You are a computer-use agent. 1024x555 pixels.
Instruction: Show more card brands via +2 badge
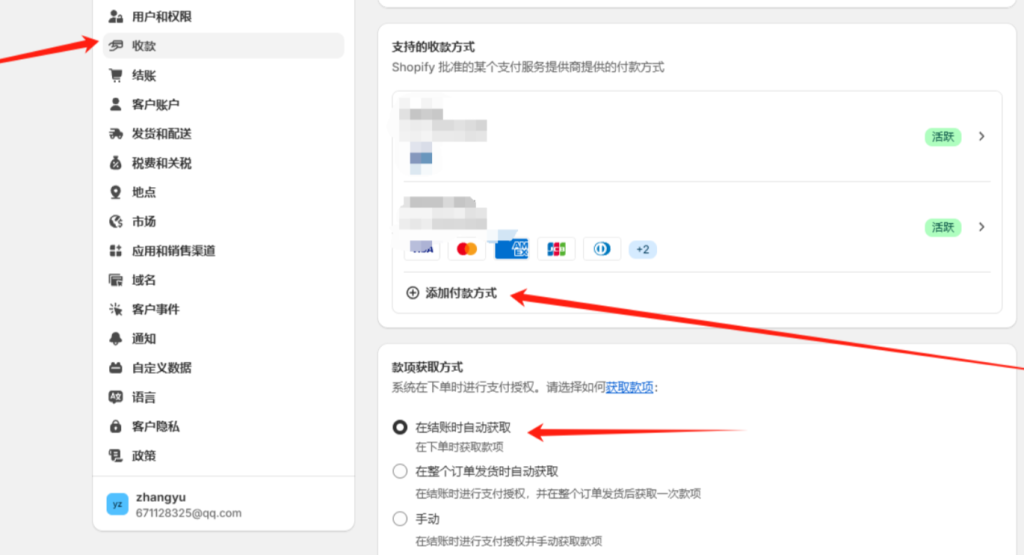click(x=642, y=249)
